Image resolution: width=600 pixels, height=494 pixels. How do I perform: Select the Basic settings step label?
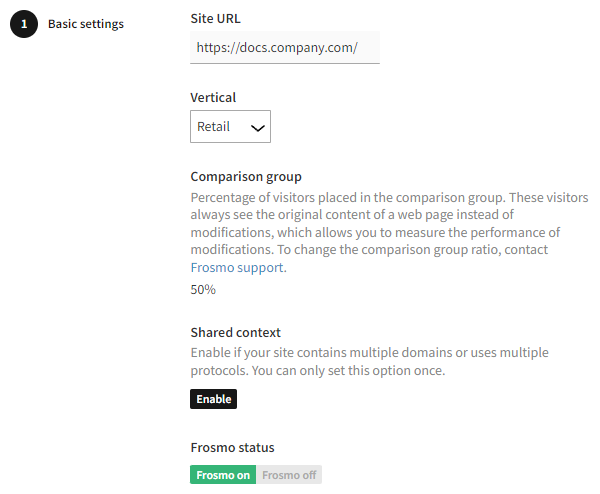[x=86, y=24]
